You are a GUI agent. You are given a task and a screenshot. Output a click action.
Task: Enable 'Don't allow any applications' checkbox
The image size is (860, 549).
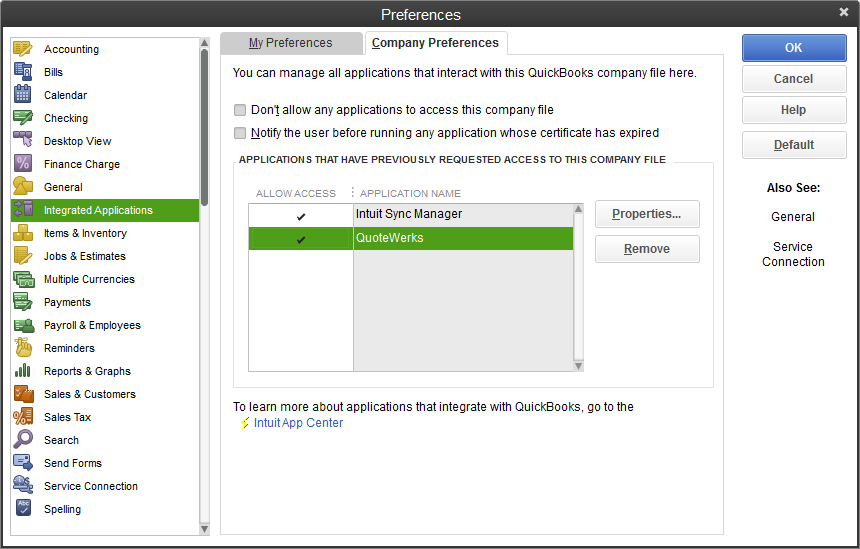tap(240, 110)
